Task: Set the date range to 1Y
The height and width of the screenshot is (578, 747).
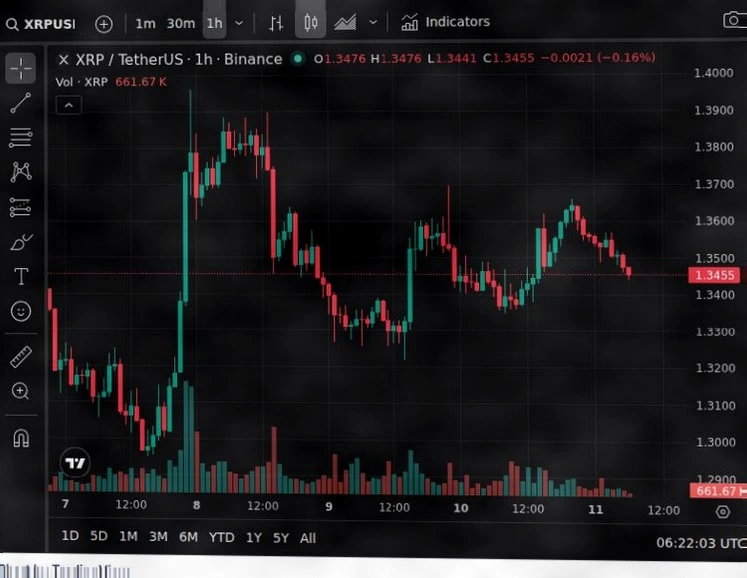Action: pos(253,538)
